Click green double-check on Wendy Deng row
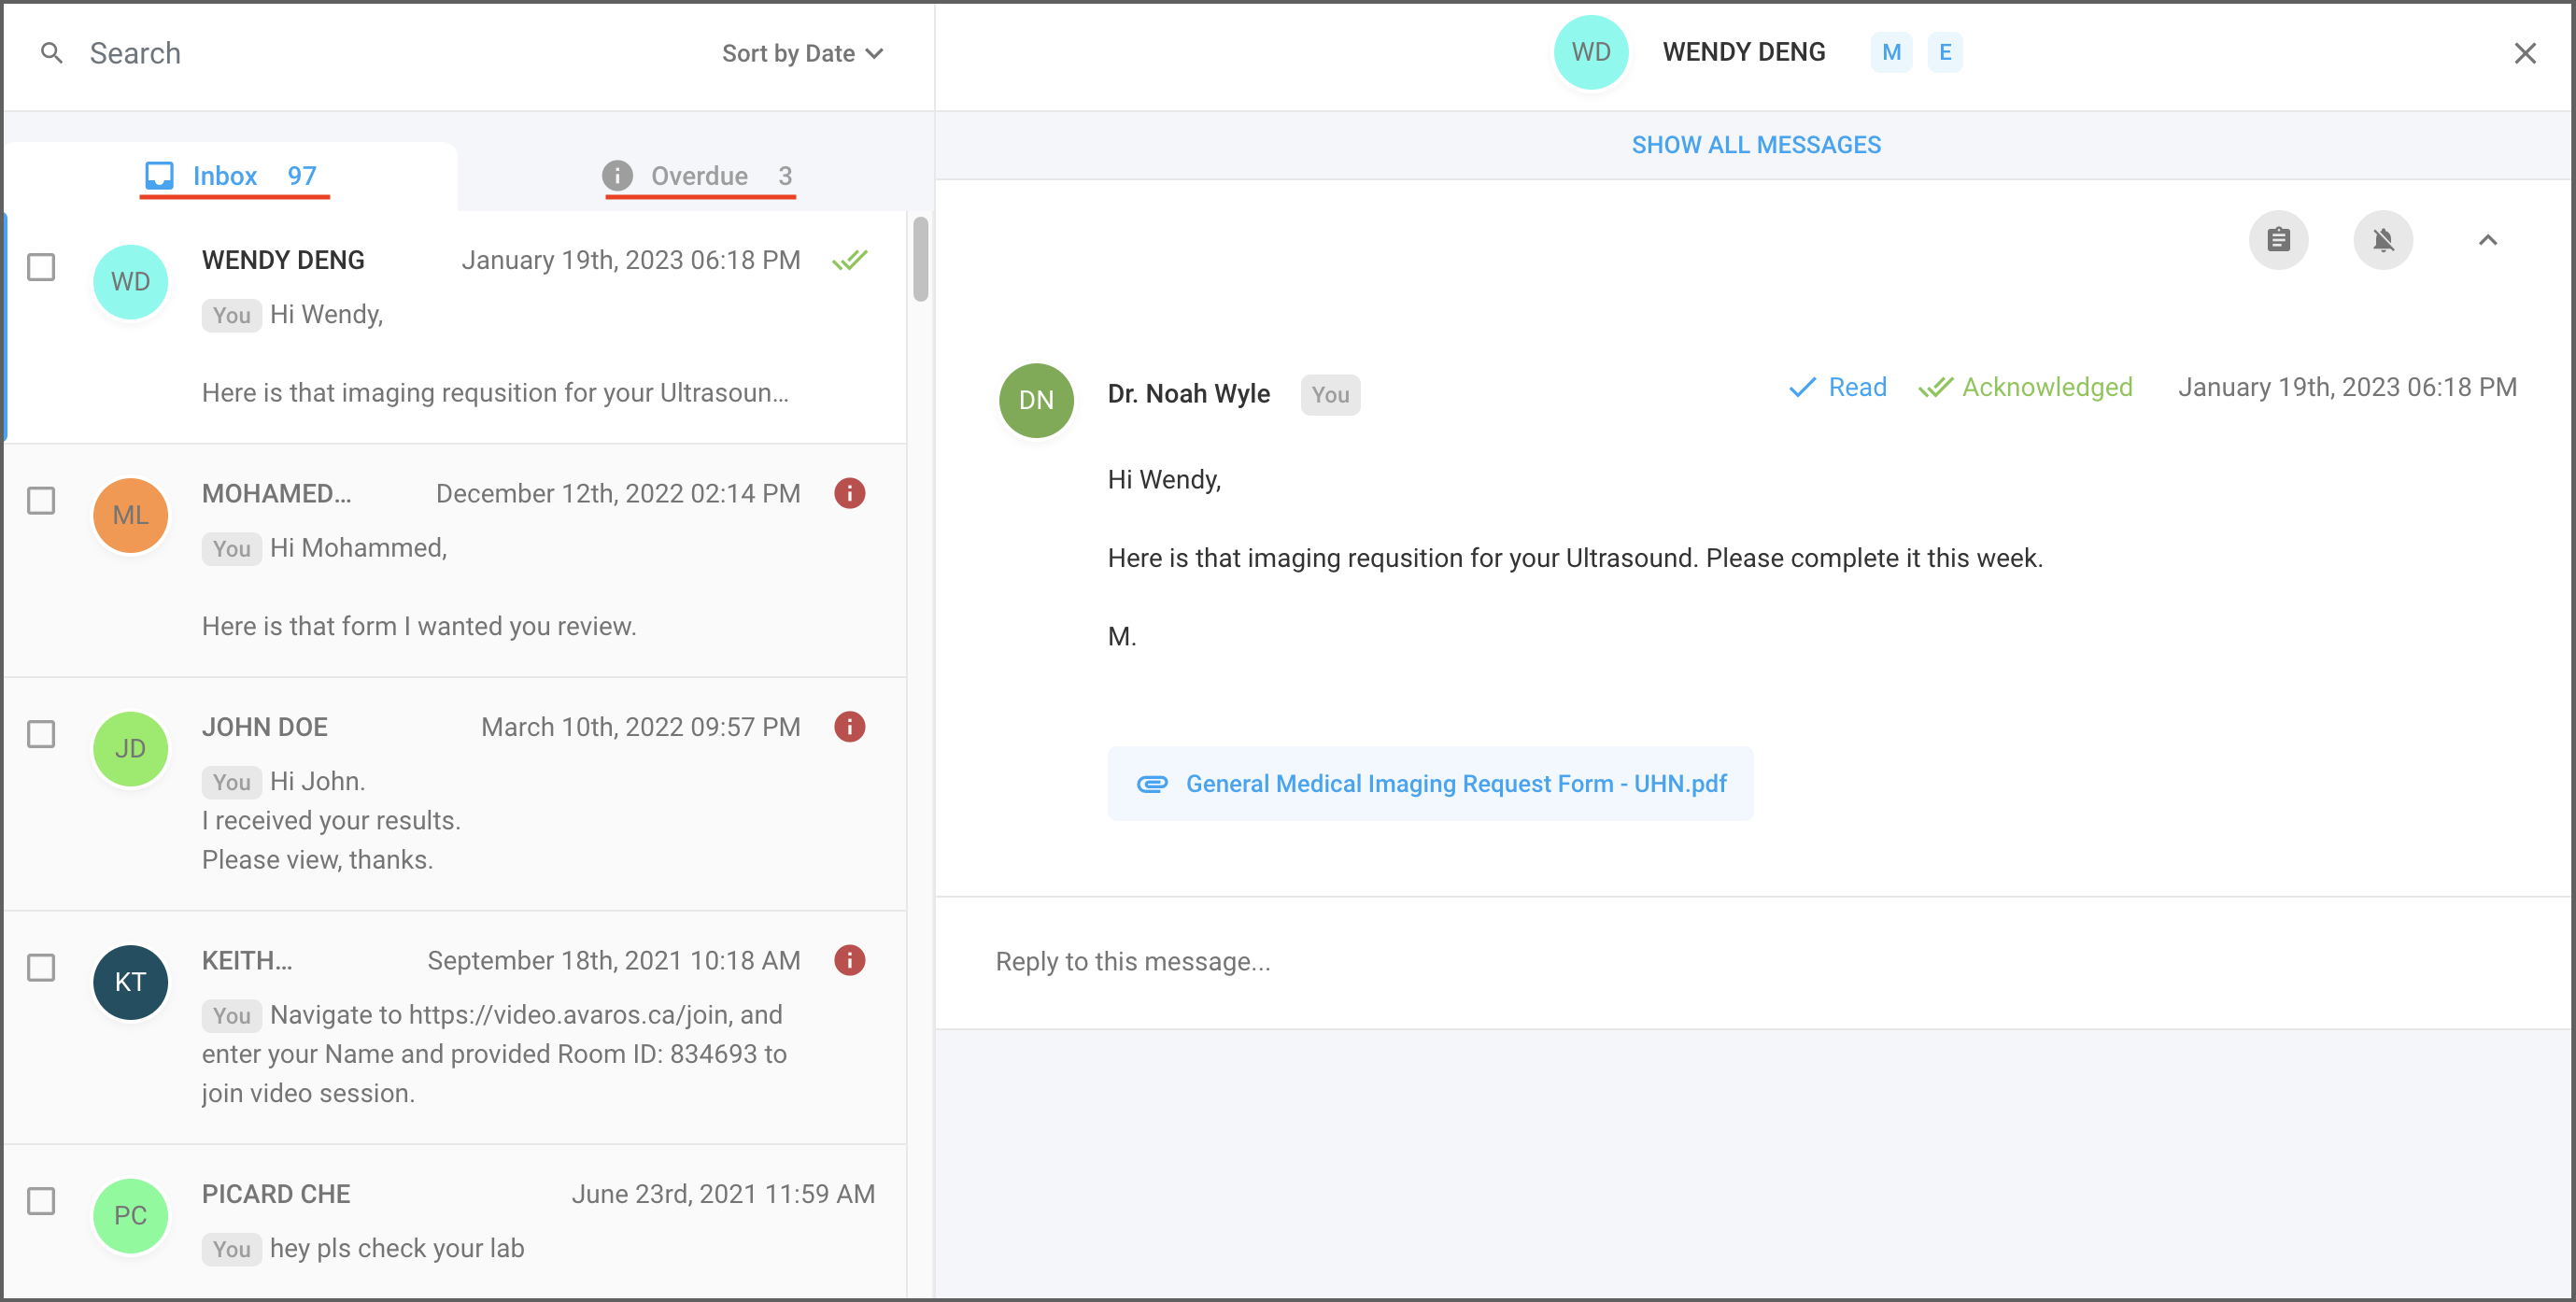The image size is (2576, 1302). 850,260
